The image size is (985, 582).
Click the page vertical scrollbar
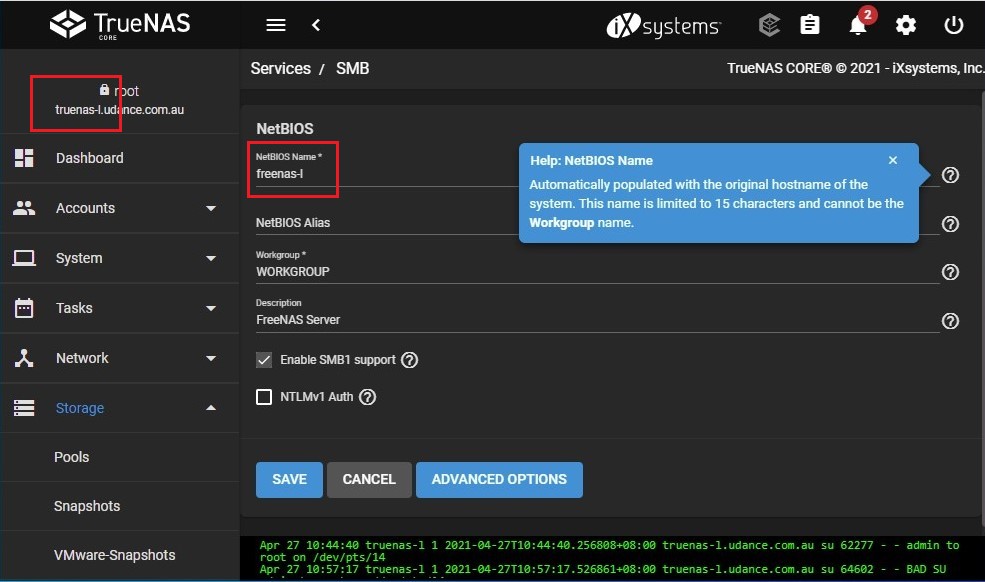982,308
